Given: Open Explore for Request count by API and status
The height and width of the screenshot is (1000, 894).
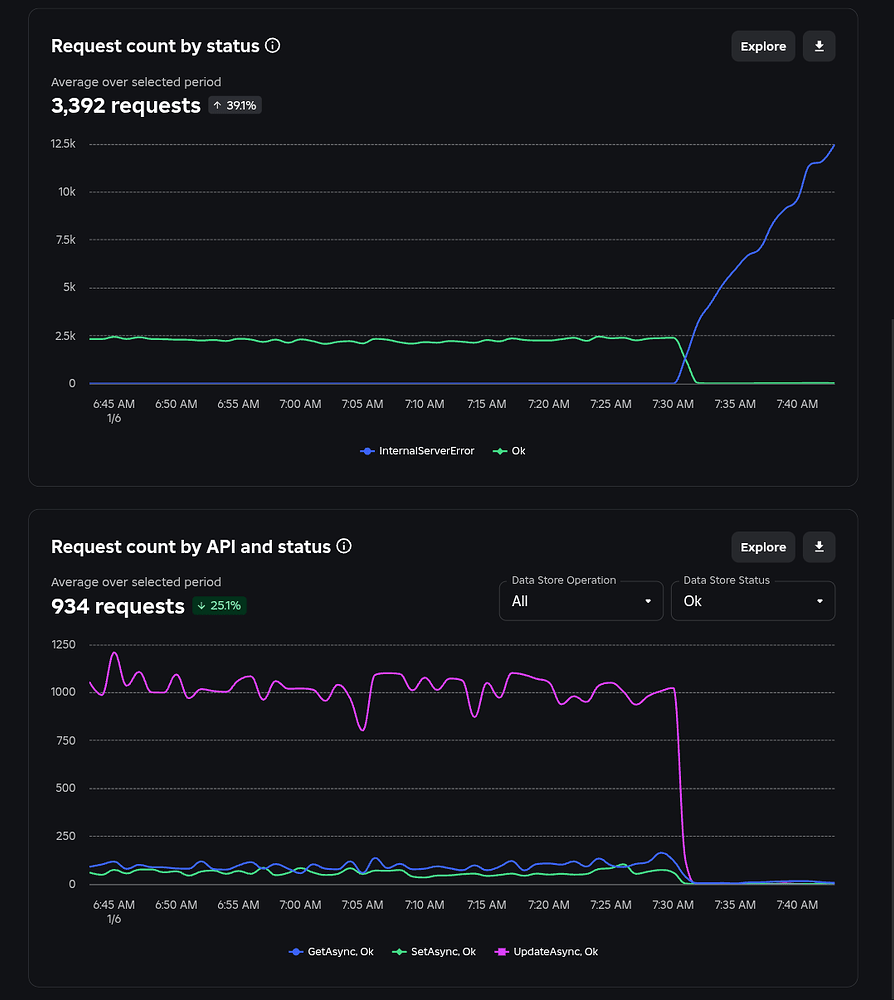Looking at the screenshot, I should click(763, 547).
